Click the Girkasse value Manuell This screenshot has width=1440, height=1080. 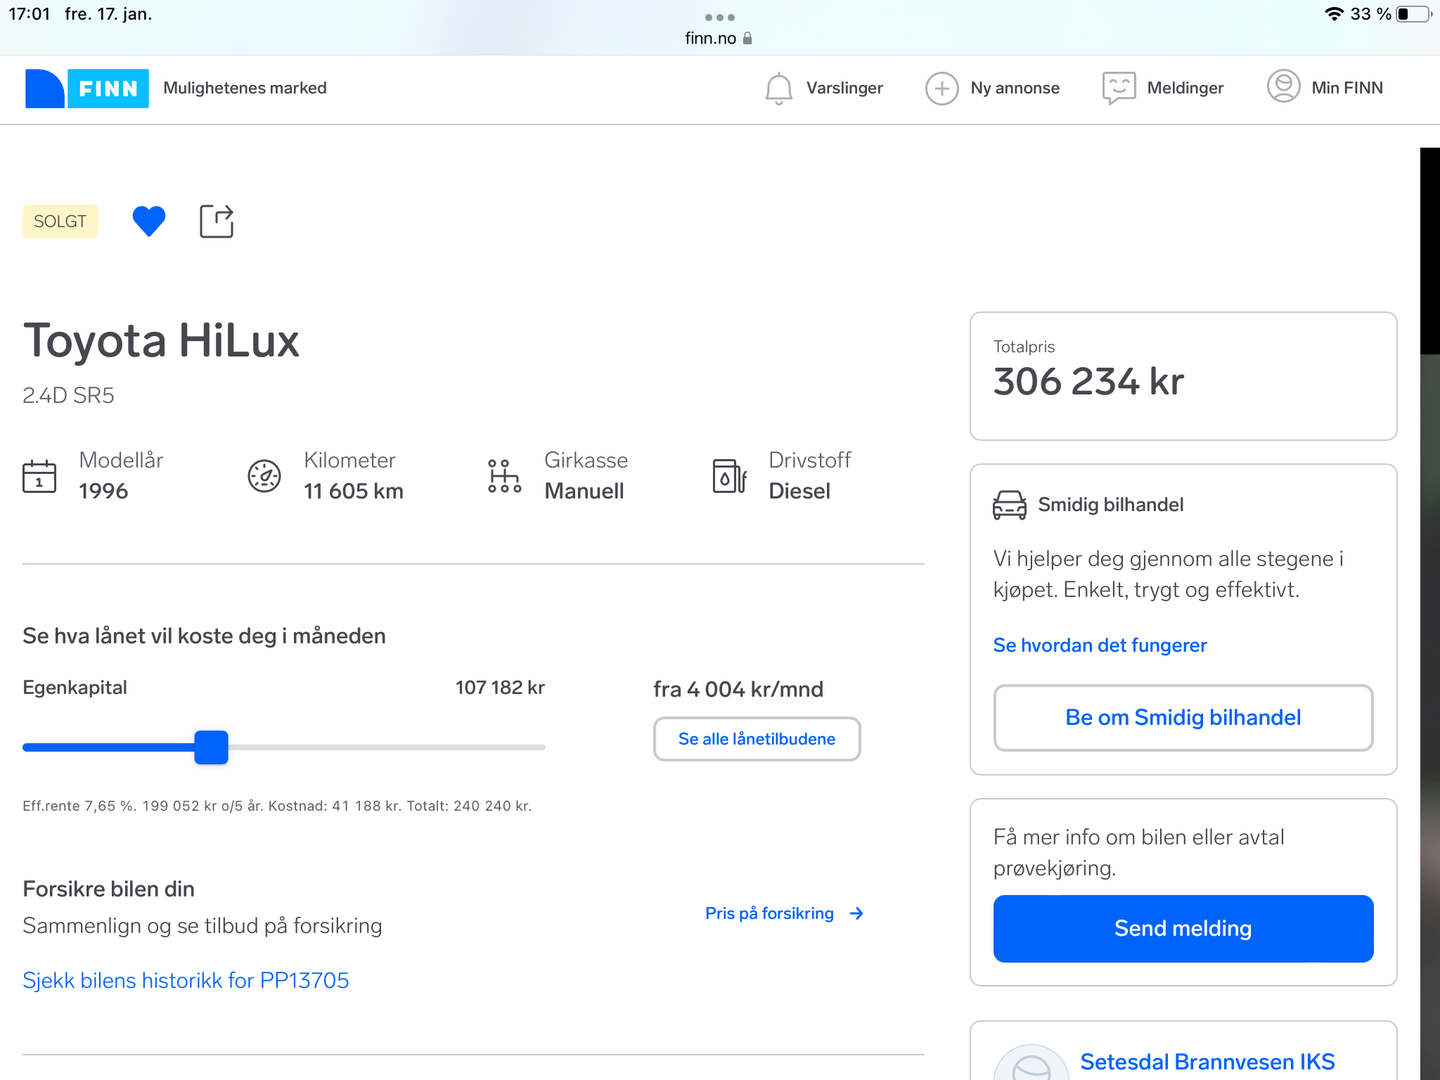coord(584,491)
